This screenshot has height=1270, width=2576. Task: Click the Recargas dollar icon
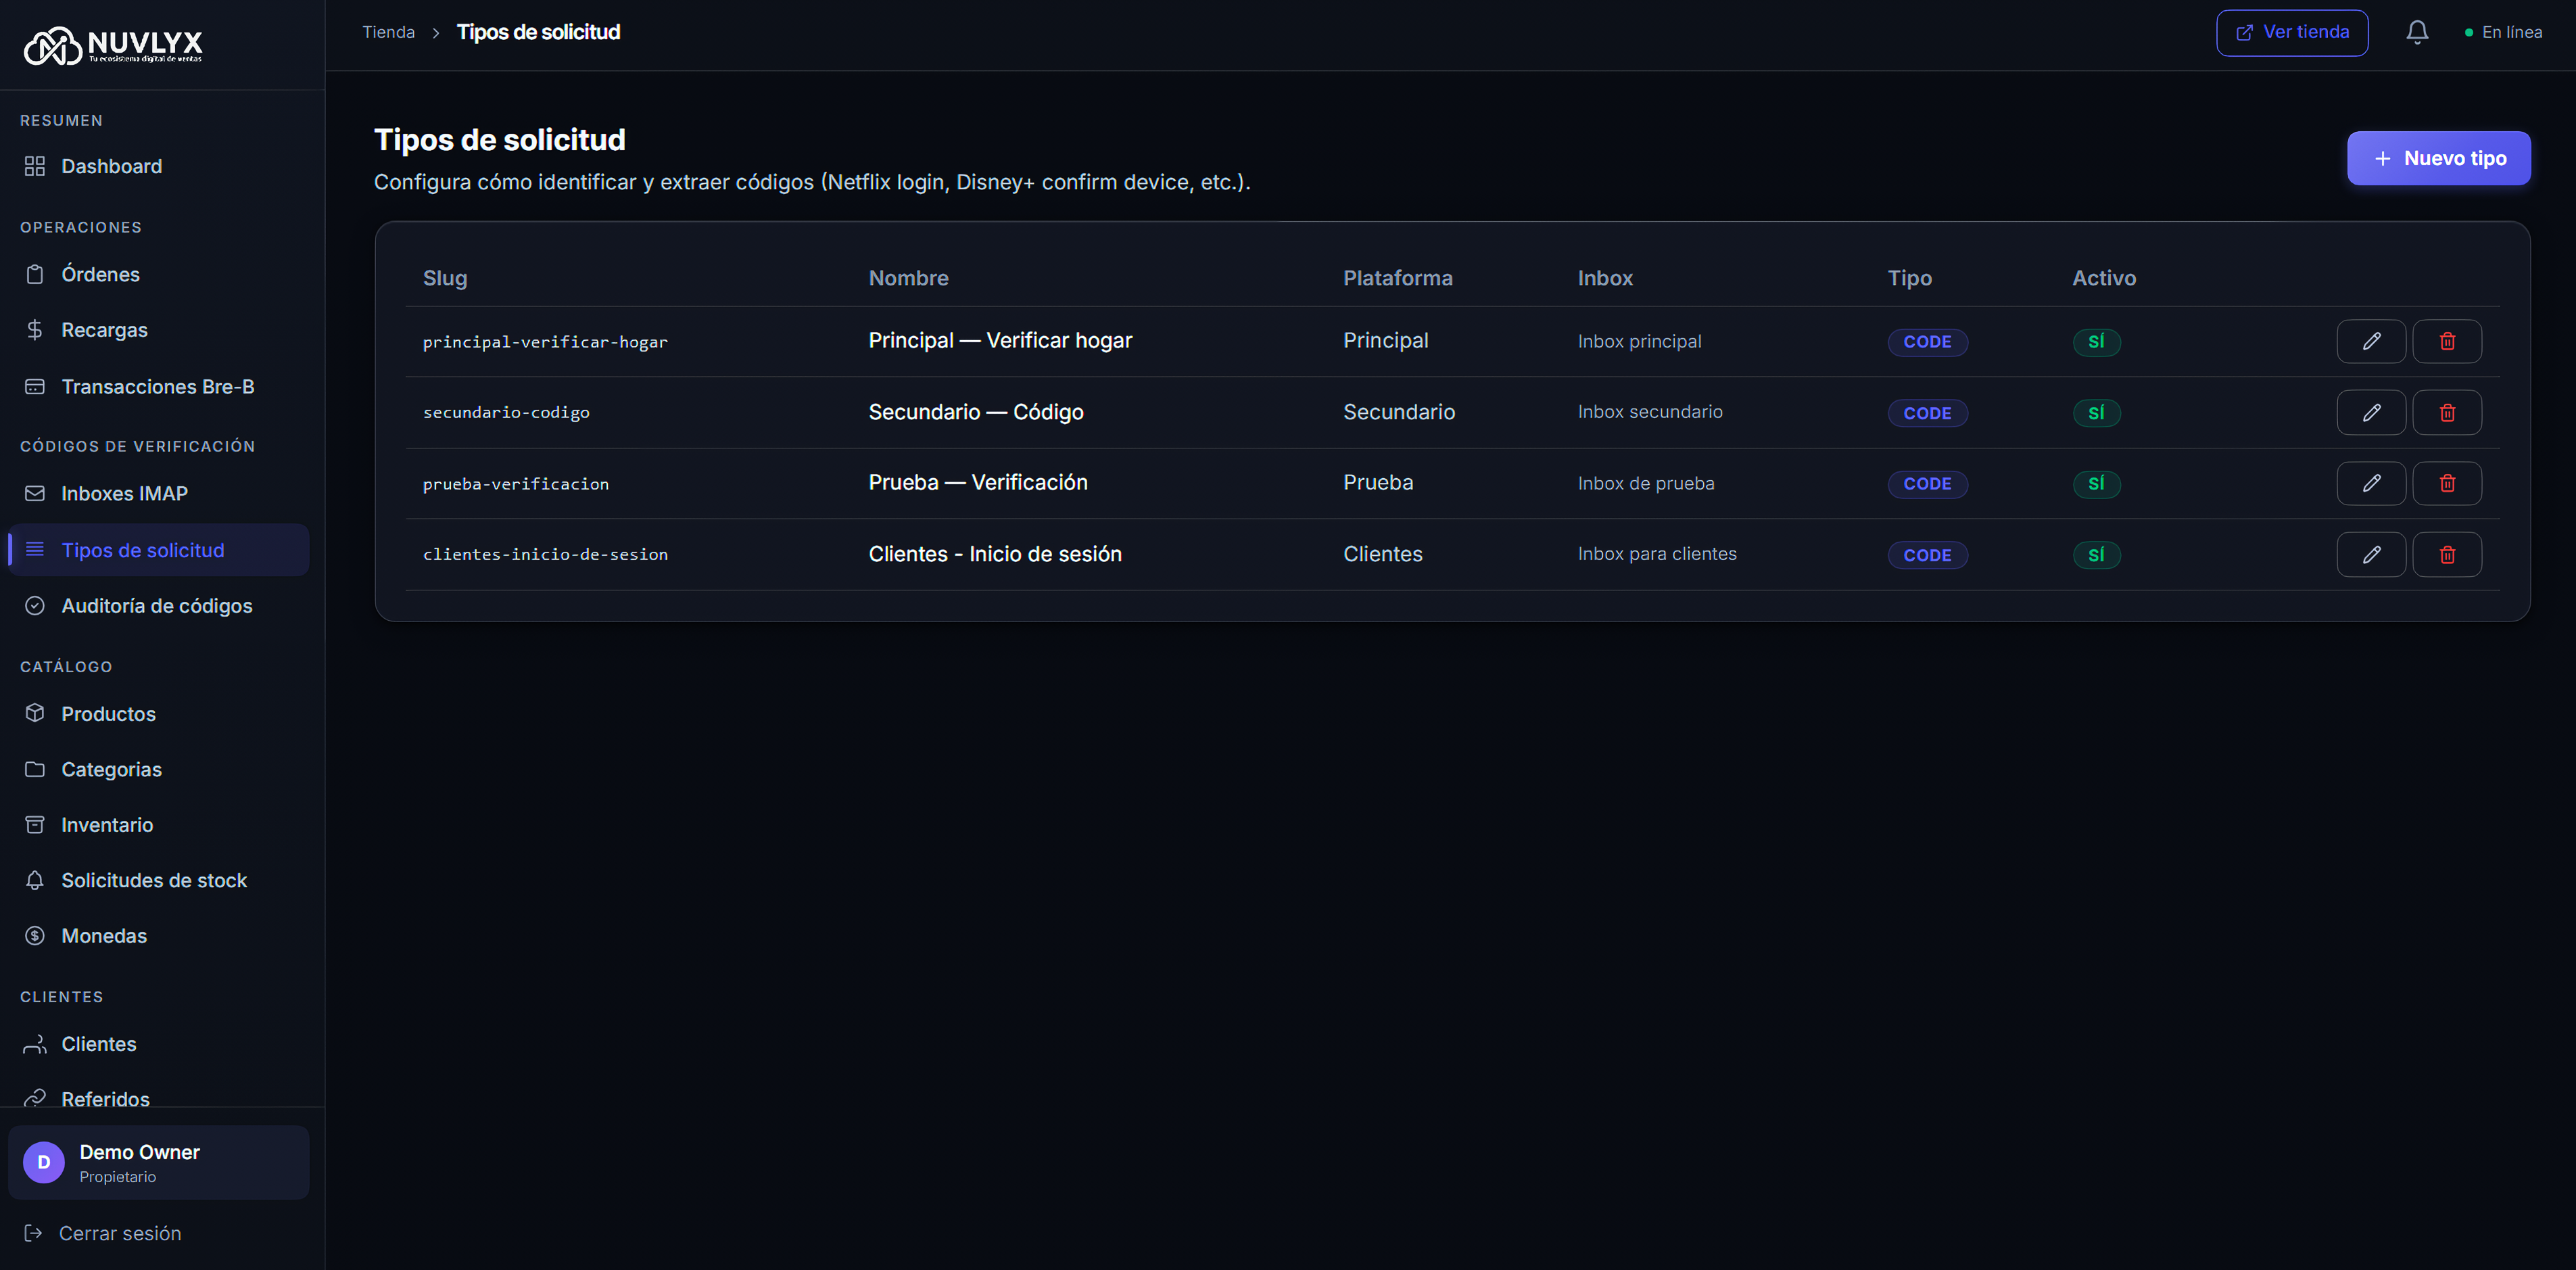(x=35, y=330)
